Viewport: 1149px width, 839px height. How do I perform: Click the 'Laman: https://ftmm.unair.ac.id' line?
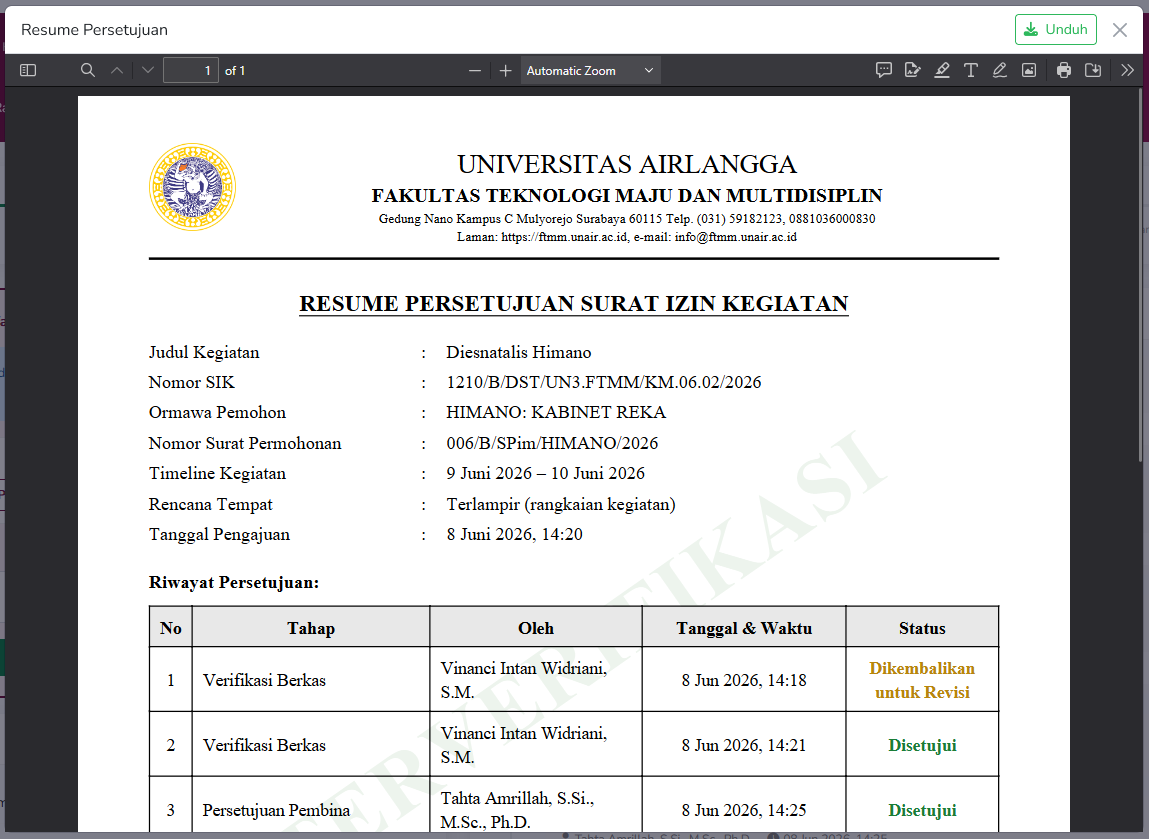pyautogui.click(x=627, y=237)
